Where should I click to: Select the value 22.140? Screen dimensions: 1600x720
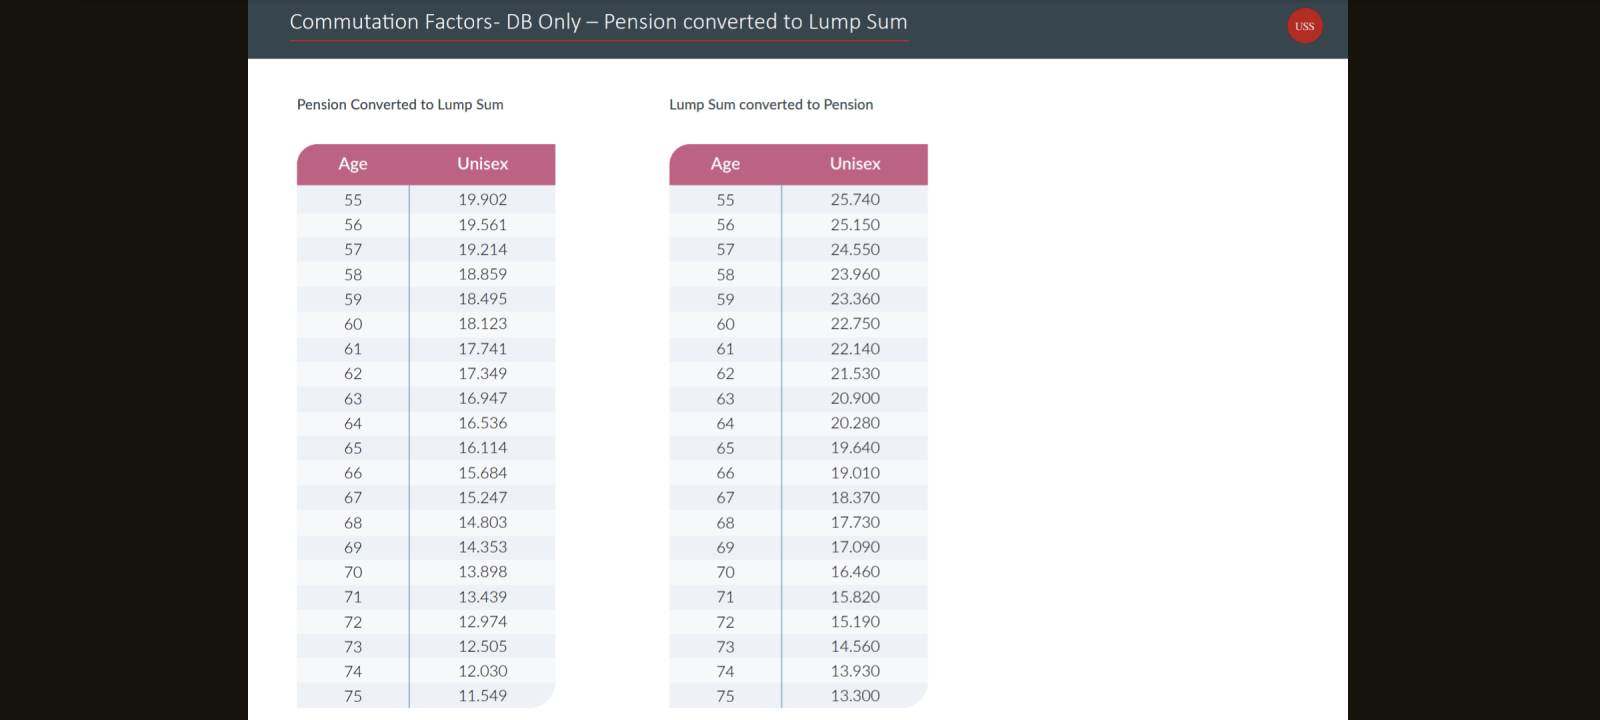pyautogui.click(x=855, y=349)
